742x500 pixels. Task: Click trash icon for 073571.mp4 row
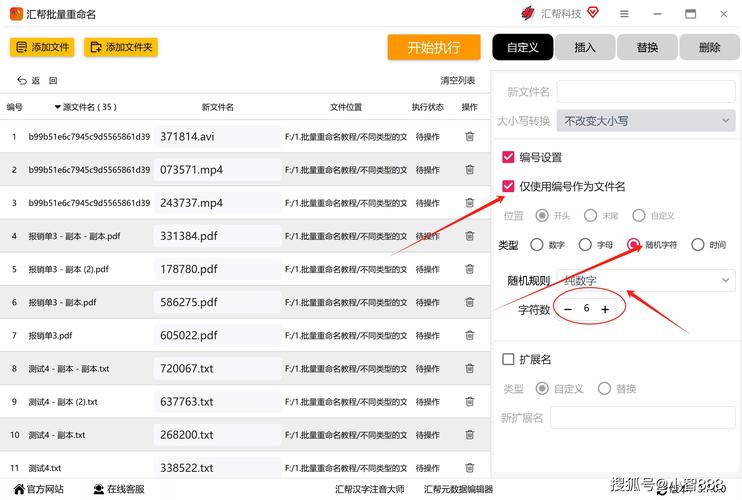[x=469, y=170]
